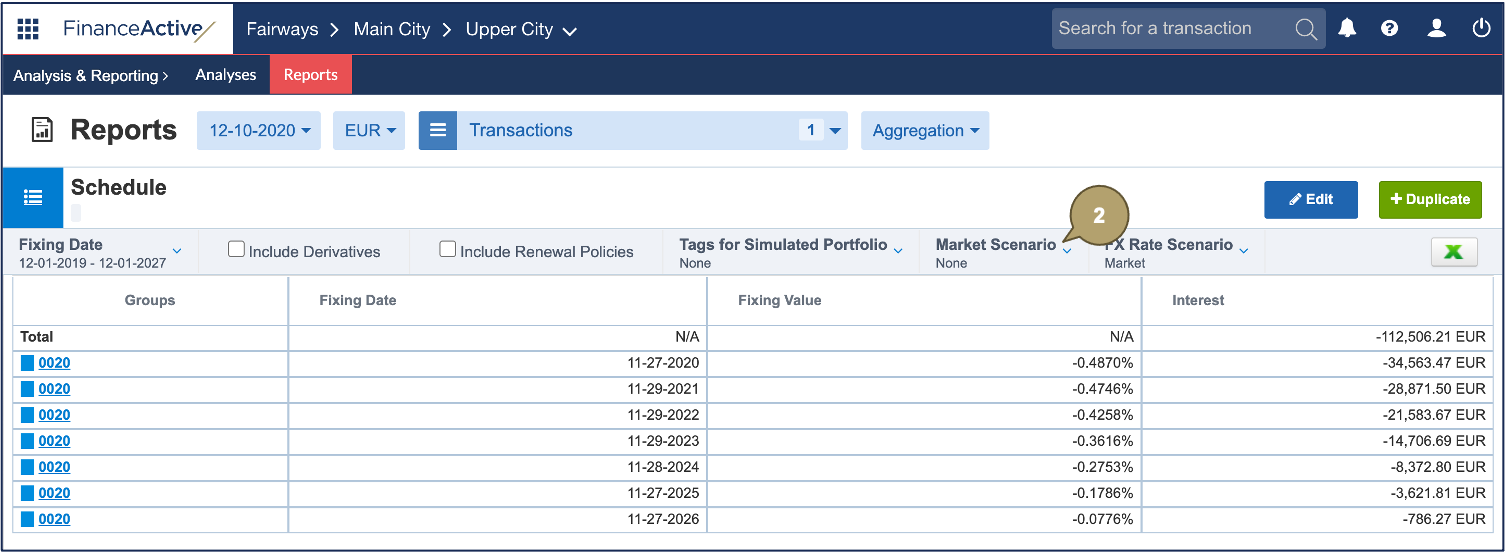Click the blue Edit button

point(1310,199)
